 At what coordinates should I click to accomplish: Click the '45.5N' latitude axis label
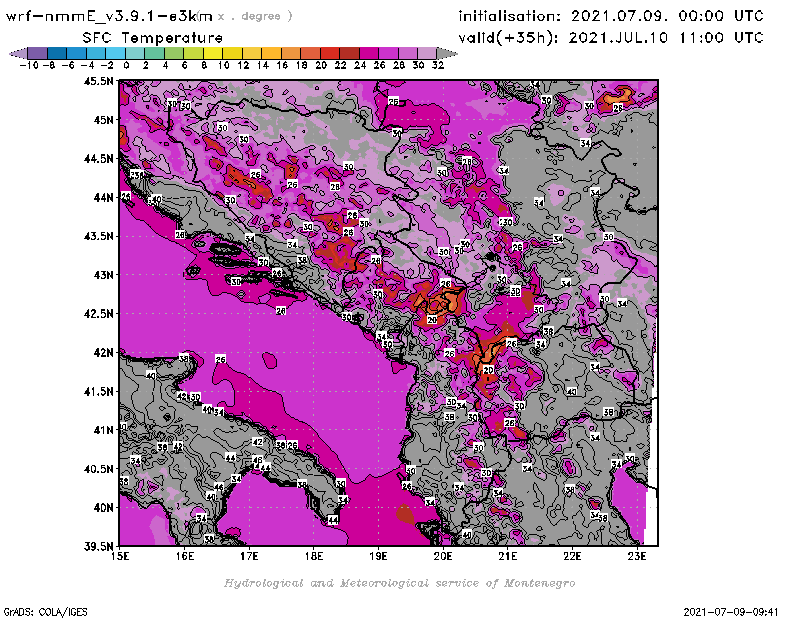click(98, 81)
